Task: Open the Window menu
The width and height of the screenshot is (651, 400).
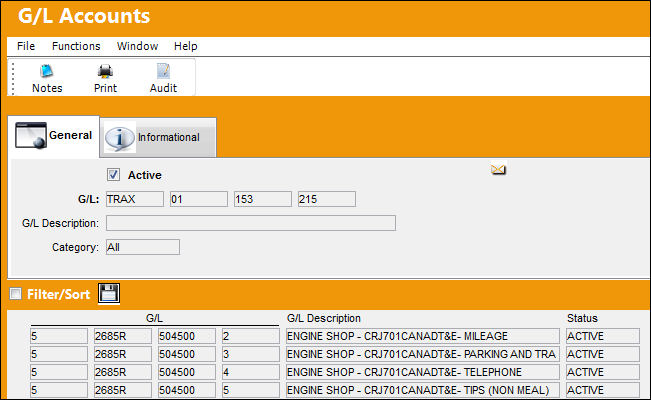Action: [x=137, y=46]
